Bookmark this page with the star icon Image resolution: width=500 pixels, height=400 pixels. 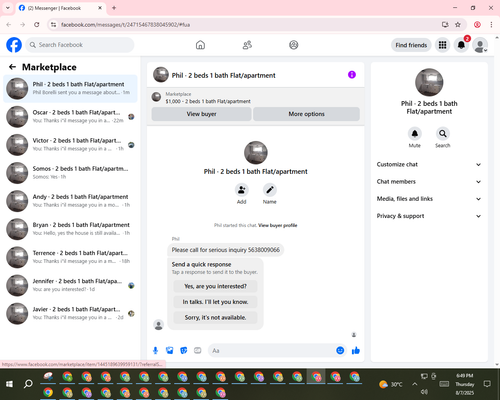click(x=458, y=25)
